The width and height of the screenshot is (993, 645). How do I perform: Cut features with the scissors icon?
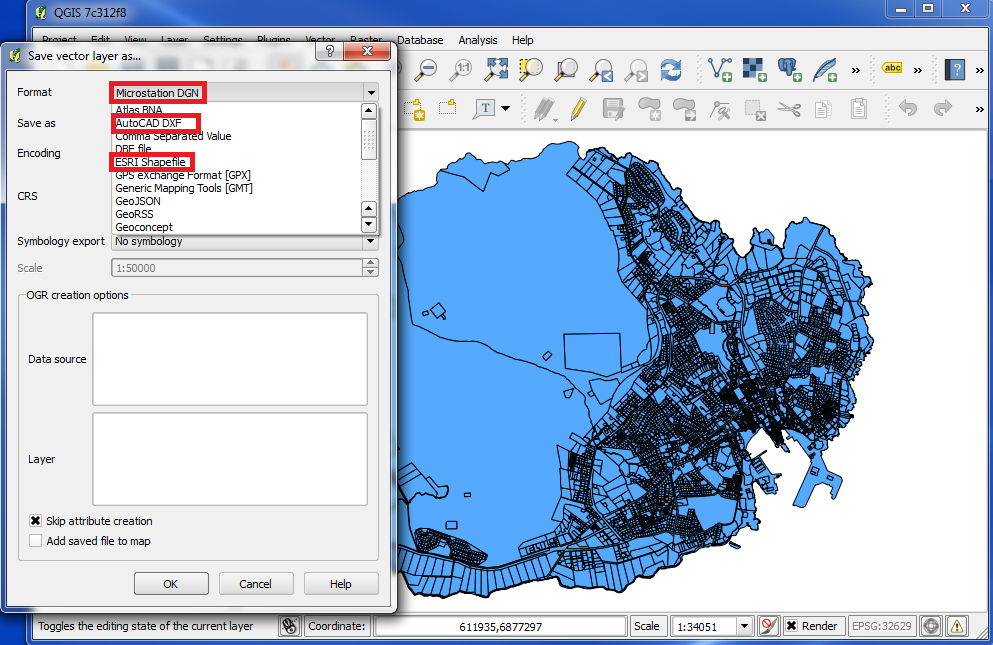point(789,109)
